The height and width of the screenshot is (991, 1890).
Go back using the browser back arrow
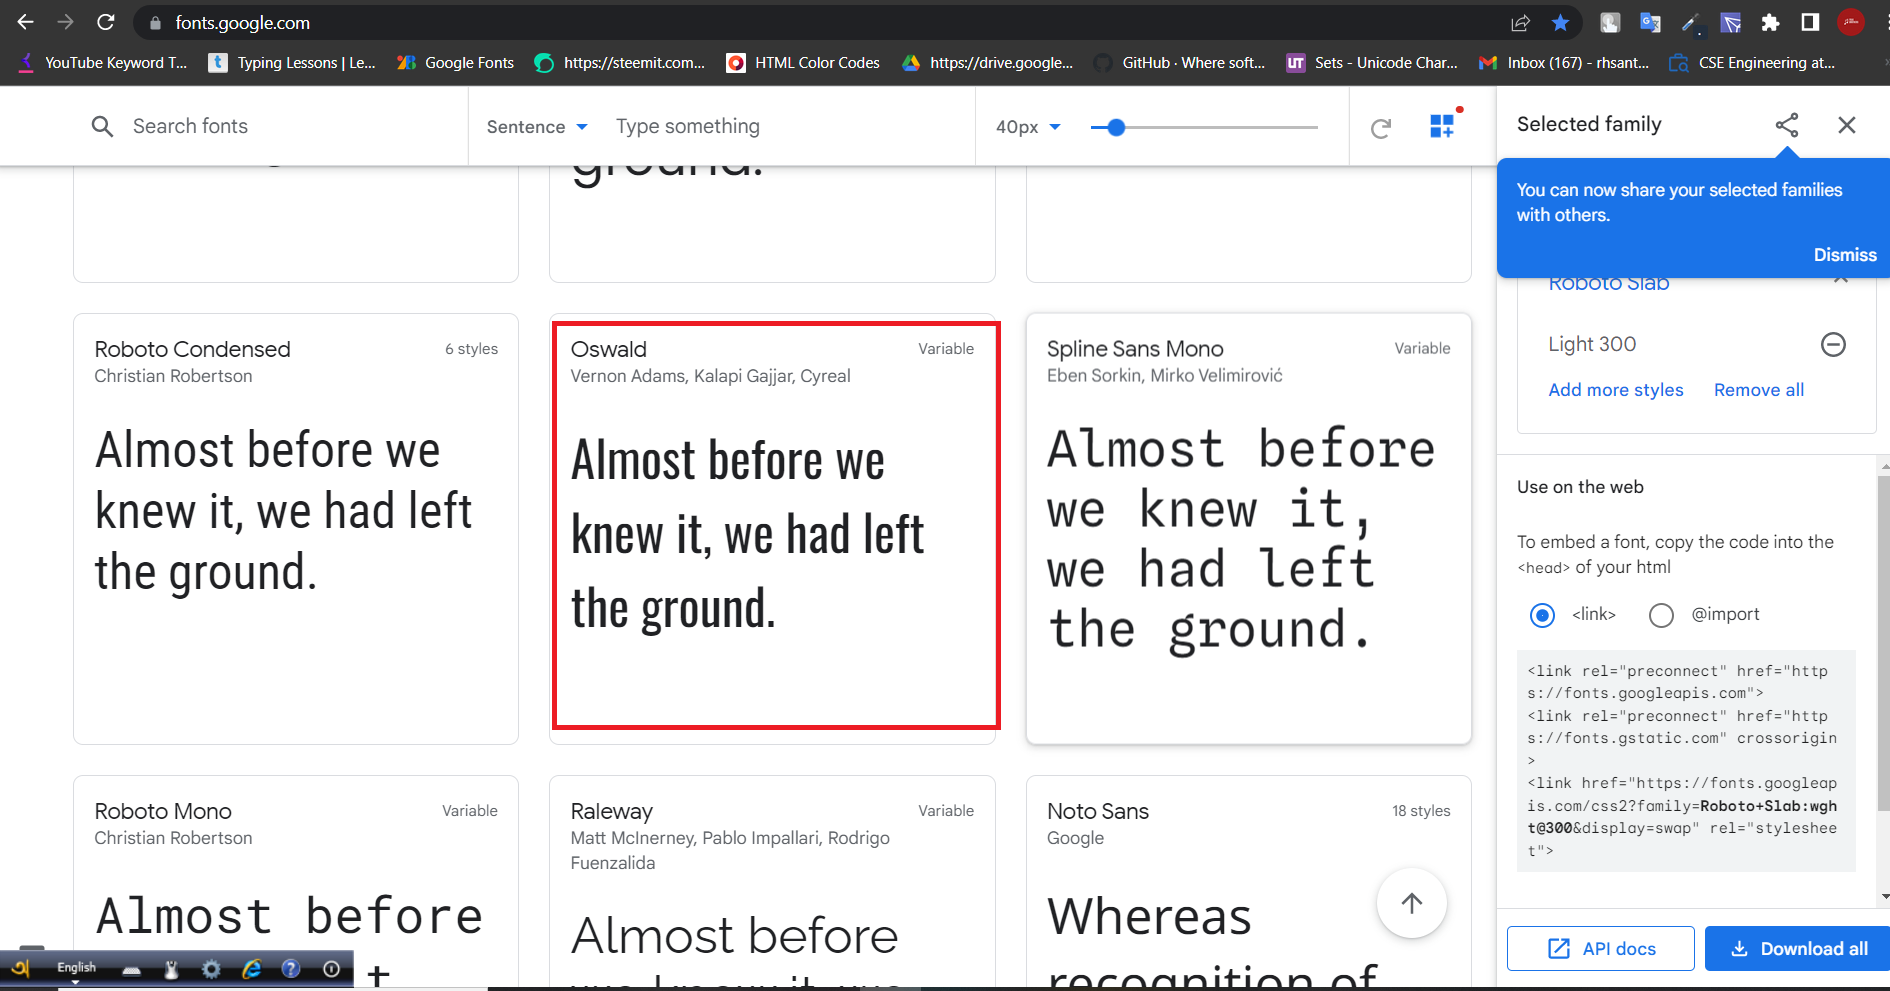pyautogui.click(x=26, y=22)
